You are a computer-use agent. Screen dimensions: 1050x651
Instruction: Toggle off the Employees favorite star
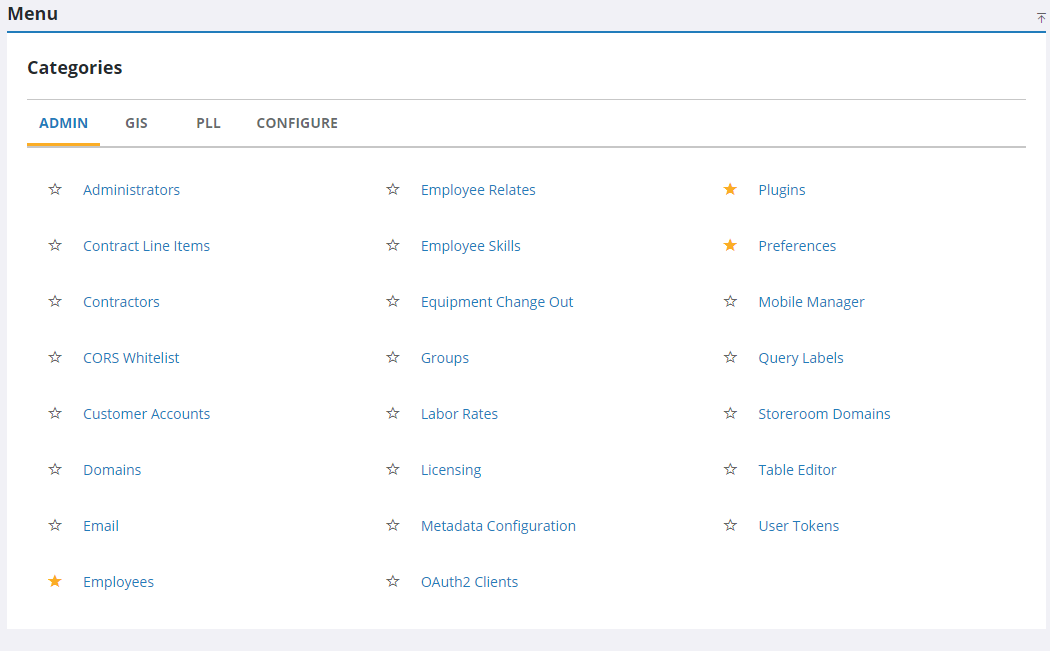point(55,581)
